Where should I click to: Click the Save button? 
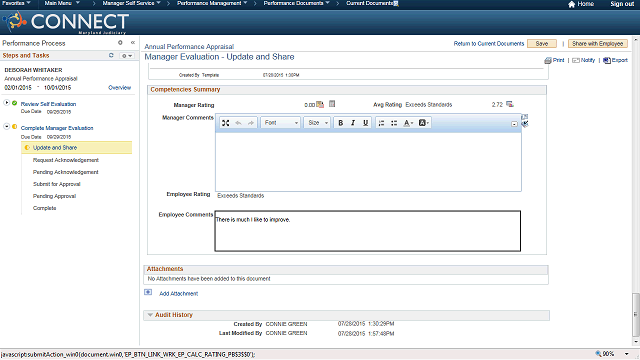tap(542, 44)
